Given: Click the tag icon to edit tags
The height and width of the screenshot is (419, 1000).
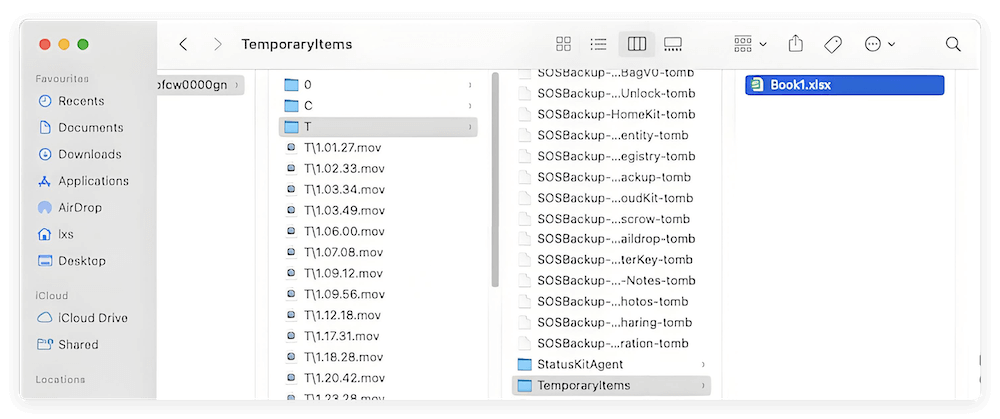Looking at the screenshot, I should [x=832, y=44].
